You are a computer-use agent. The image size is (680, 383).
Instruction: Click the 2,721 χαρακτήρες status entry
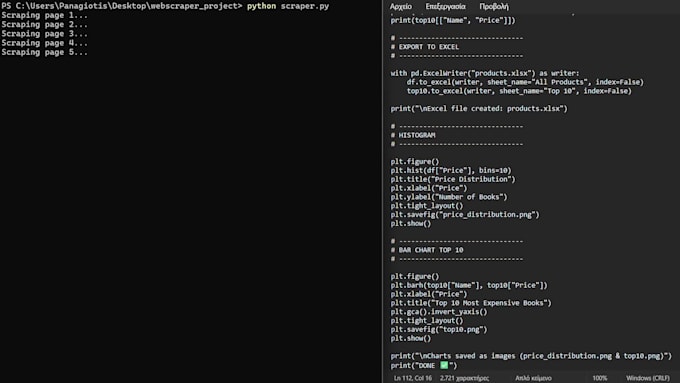(x=464, y=378)
